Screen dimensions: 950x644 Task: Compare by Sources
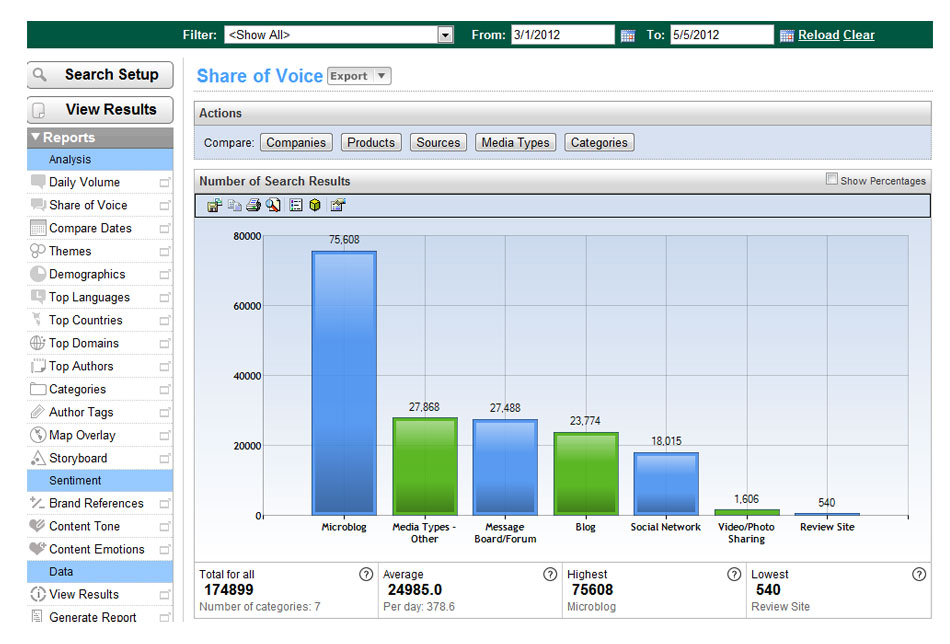(x=438, y=142)
